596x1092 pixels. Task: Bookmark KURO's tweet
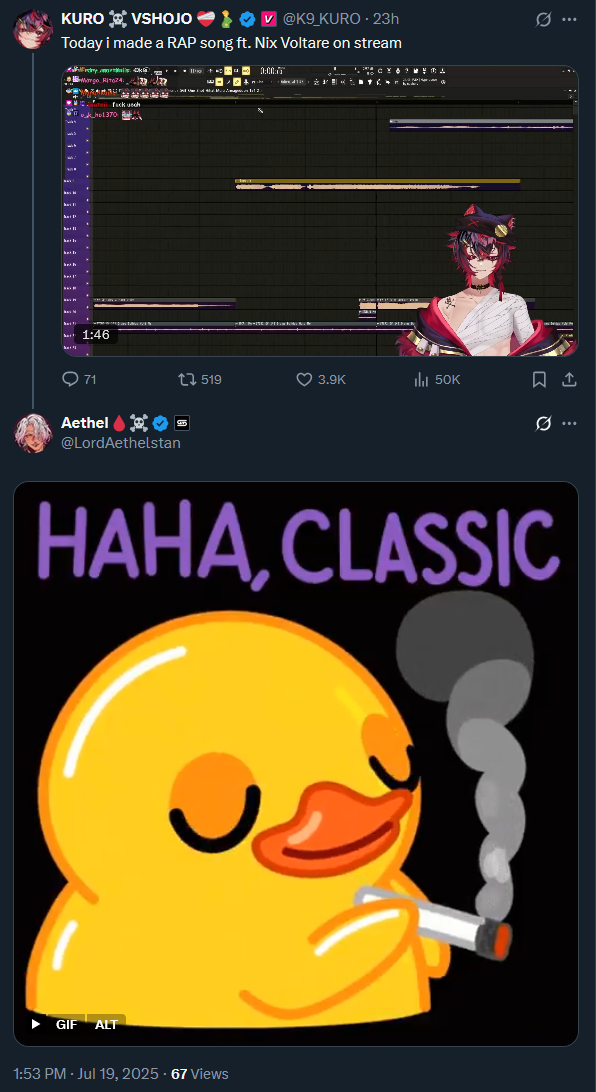coord(539,380)
